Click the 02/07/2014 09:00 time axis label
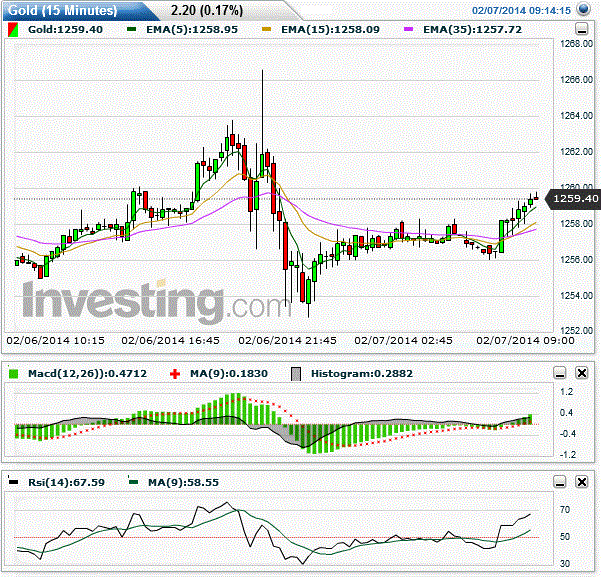The width and height of the screenshot is (601, 577). [x=525, y=340]
